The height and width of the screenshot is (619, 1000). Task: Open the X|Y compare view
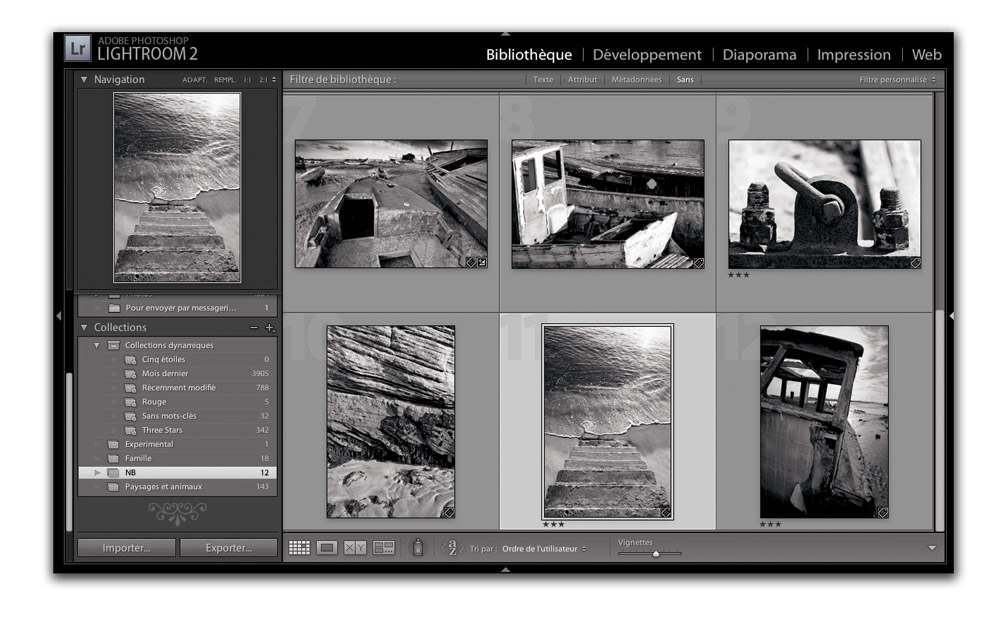point(355,548)
